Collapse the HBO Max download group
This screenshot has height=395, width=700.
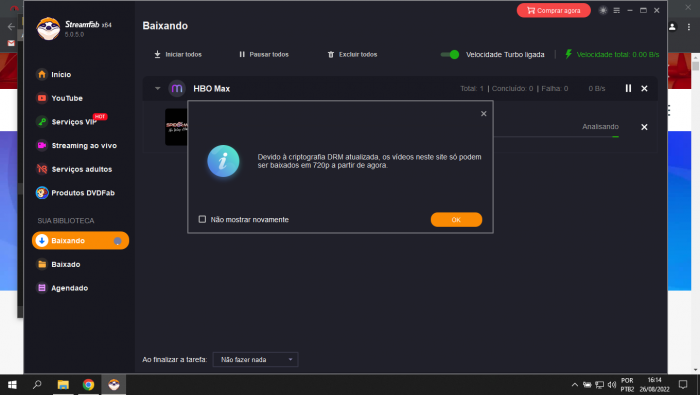[157, 88]
